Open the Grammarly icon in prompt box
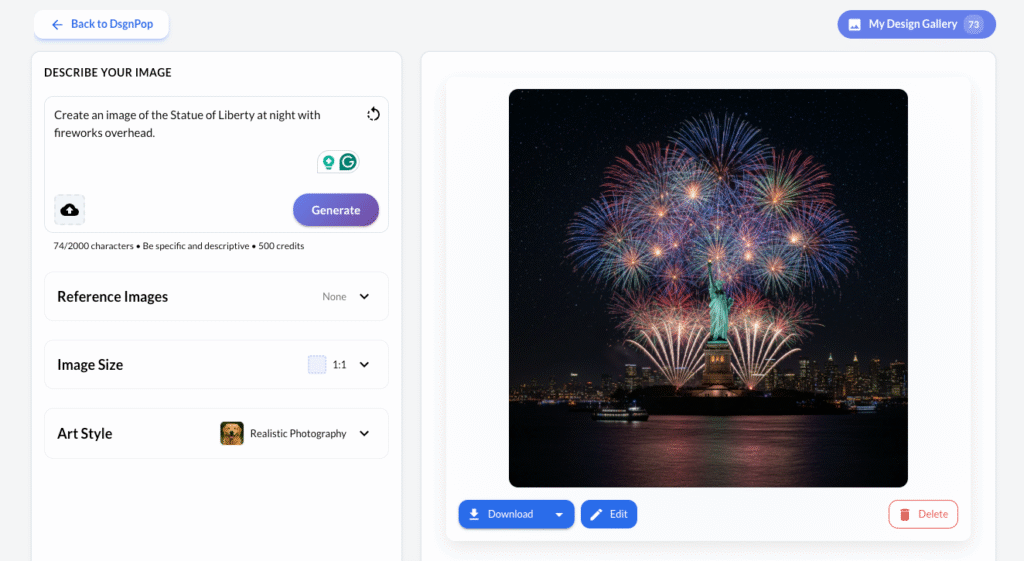This screenshot has height=561, width=1024. [348, 162]
